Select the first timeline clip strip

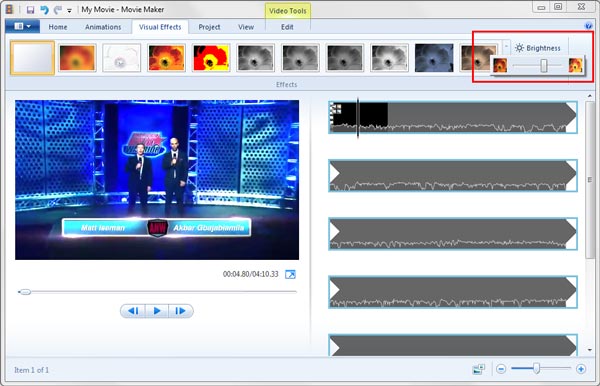pos(453,117)
